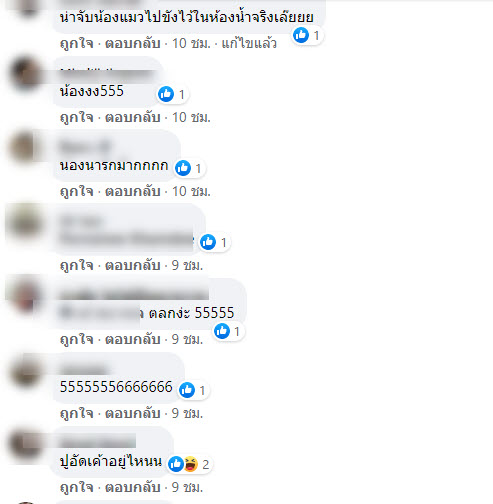This screenshot has width=493, height=504.
Task: Click 9 ชม. timestamp under ตลกง่ะ 55555 comment
Action: point(187,339)
